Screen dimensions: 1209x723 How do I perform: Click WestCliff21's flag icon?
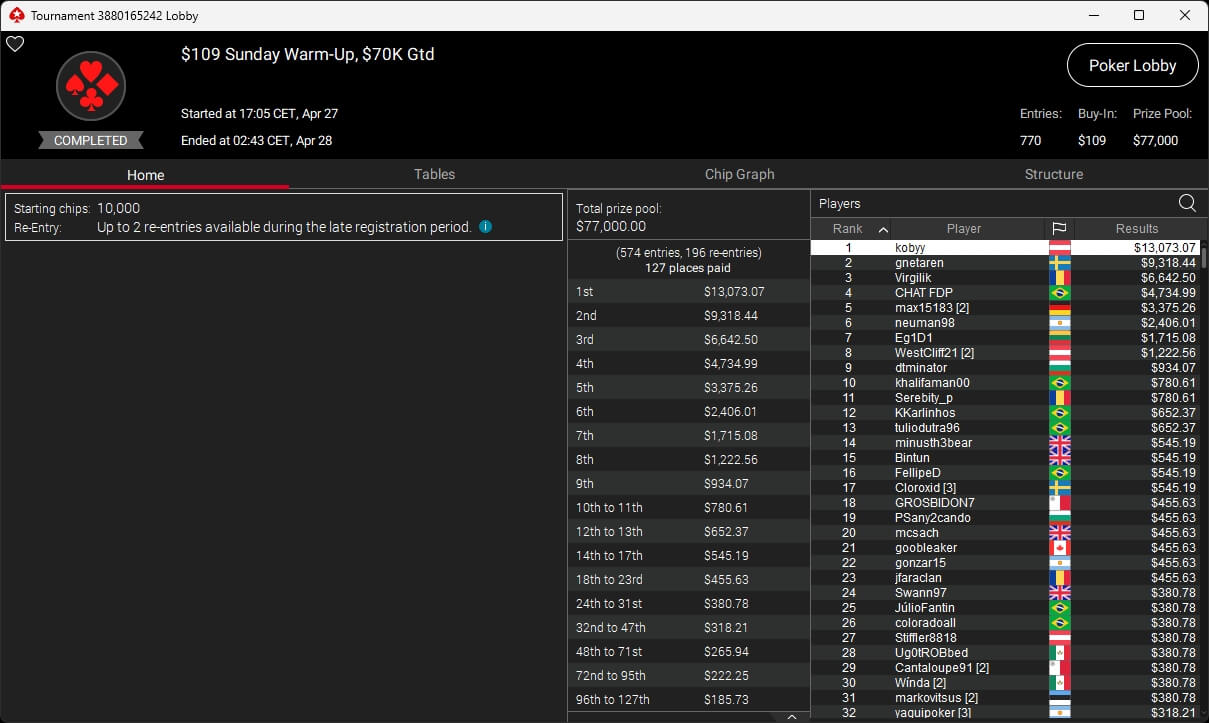click(1059, 352)
